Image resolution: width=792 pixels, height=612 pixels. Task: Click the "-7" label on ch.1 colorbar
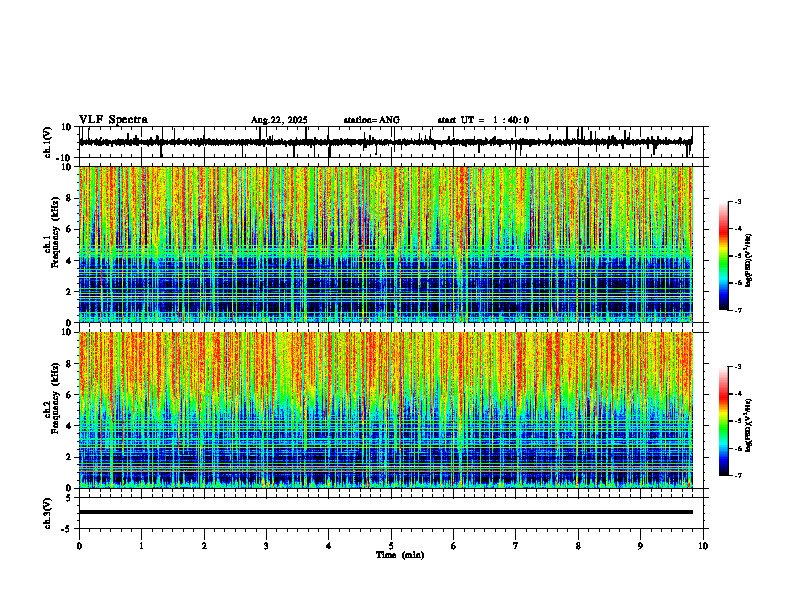click(x=737, y=310)
